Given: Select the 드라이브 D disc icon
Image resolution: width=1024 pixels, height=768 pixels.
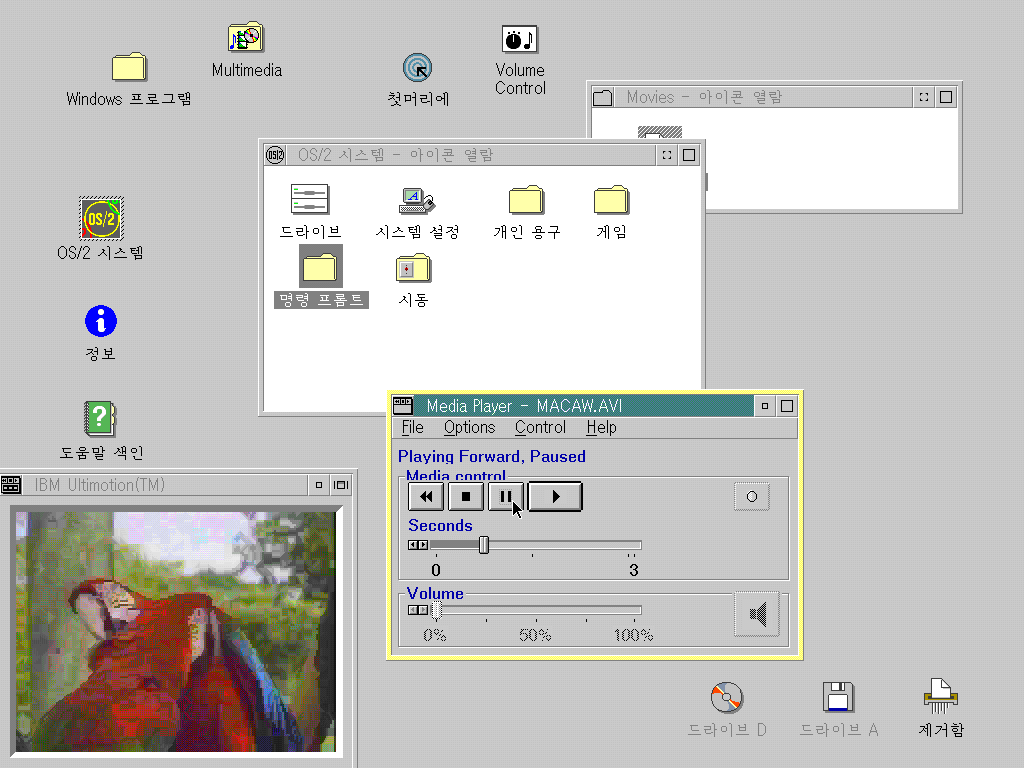Looking at the screenshot, I should tap(727, 697).
